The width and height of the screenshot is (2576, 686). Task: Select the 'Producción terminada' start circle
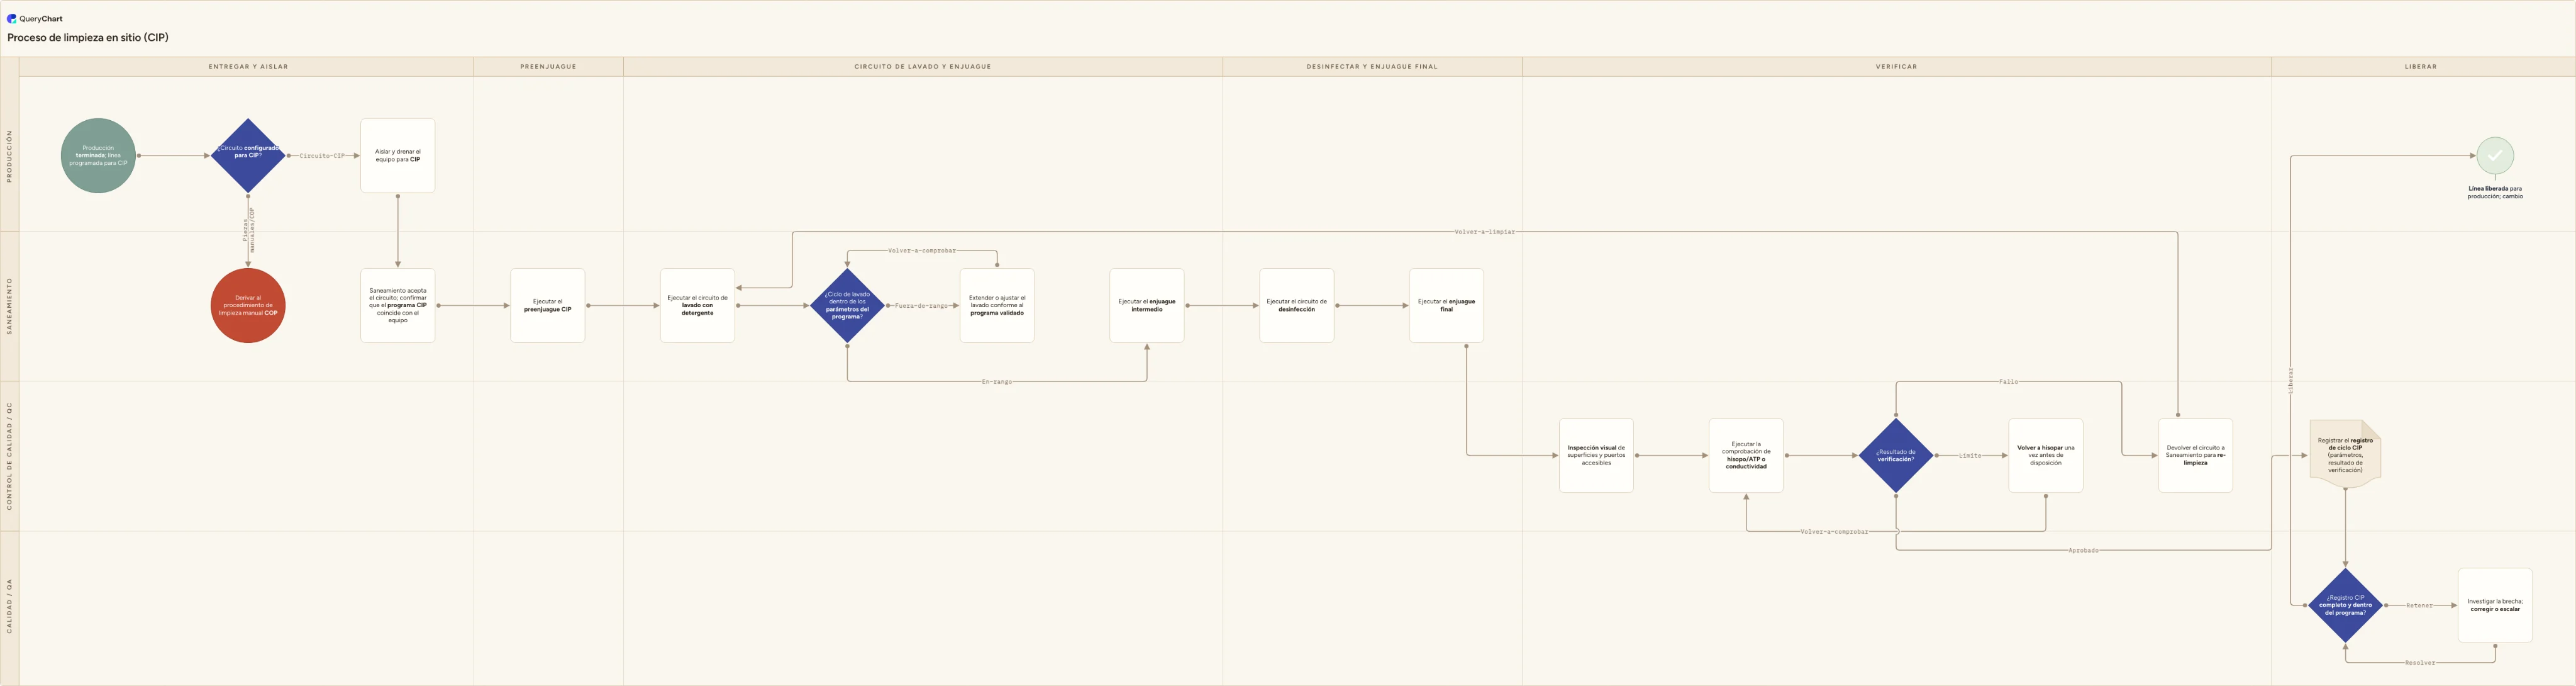(x=98, y=156)
